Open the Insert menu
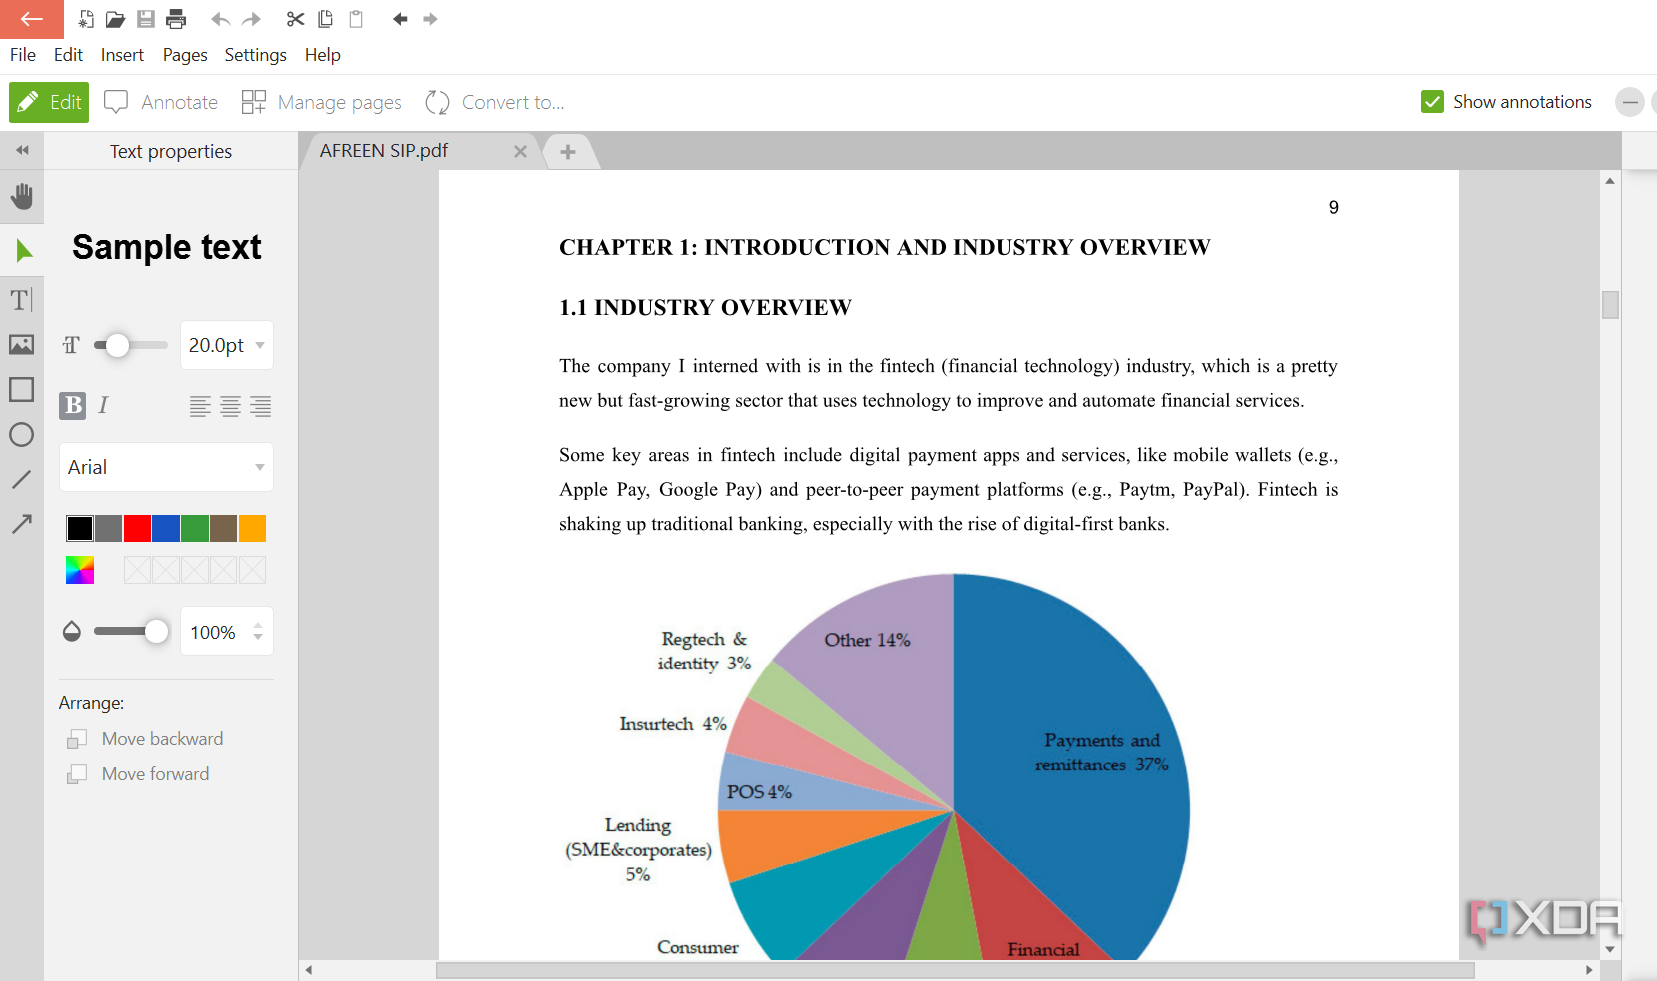 [122, 55]
